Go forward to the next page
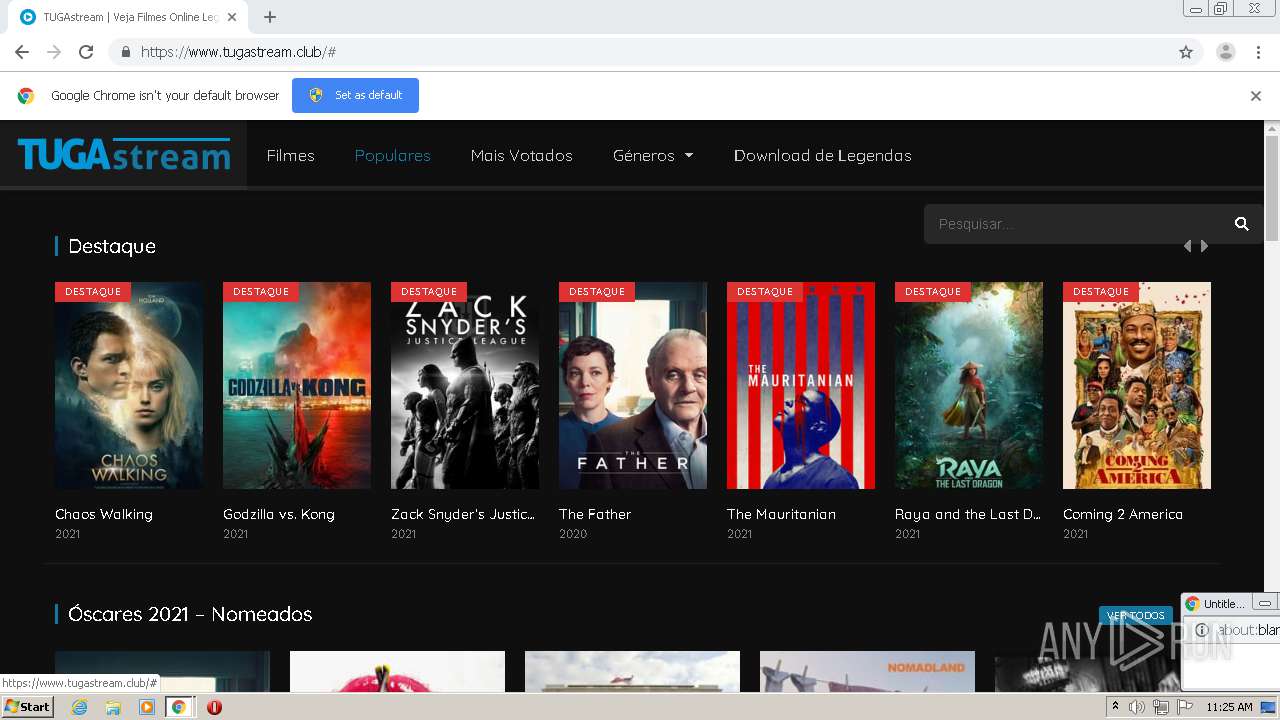This screenshot has width=1280, height=720. click(x=54, y=52)
